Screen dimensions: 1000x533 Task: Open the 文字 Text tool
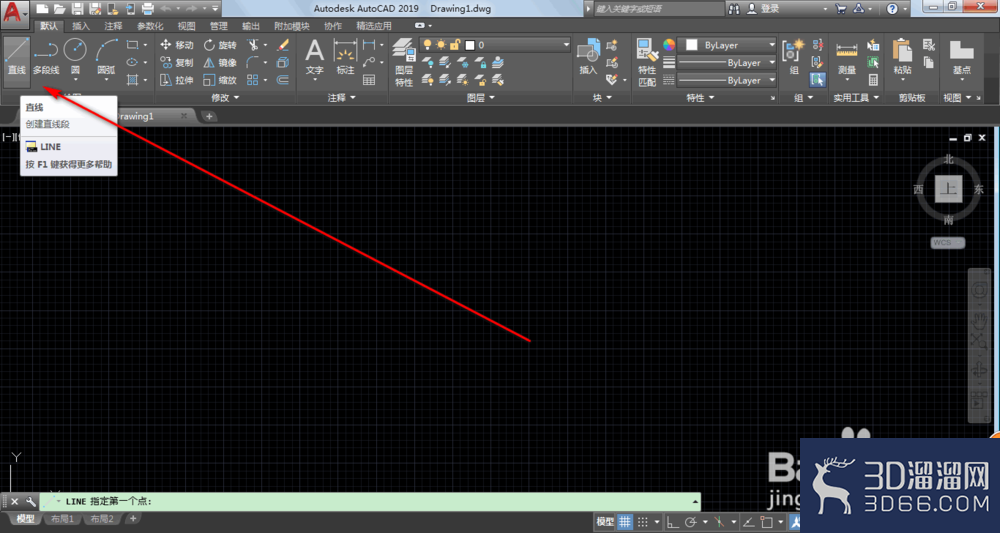click(314, 61)
